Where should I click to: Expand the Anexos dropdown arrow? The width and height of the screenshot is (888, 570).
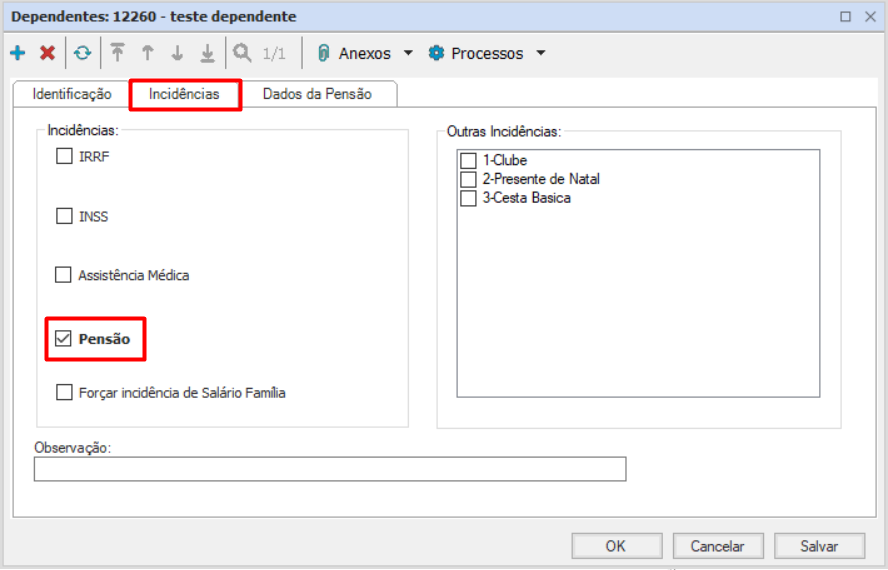408,53
